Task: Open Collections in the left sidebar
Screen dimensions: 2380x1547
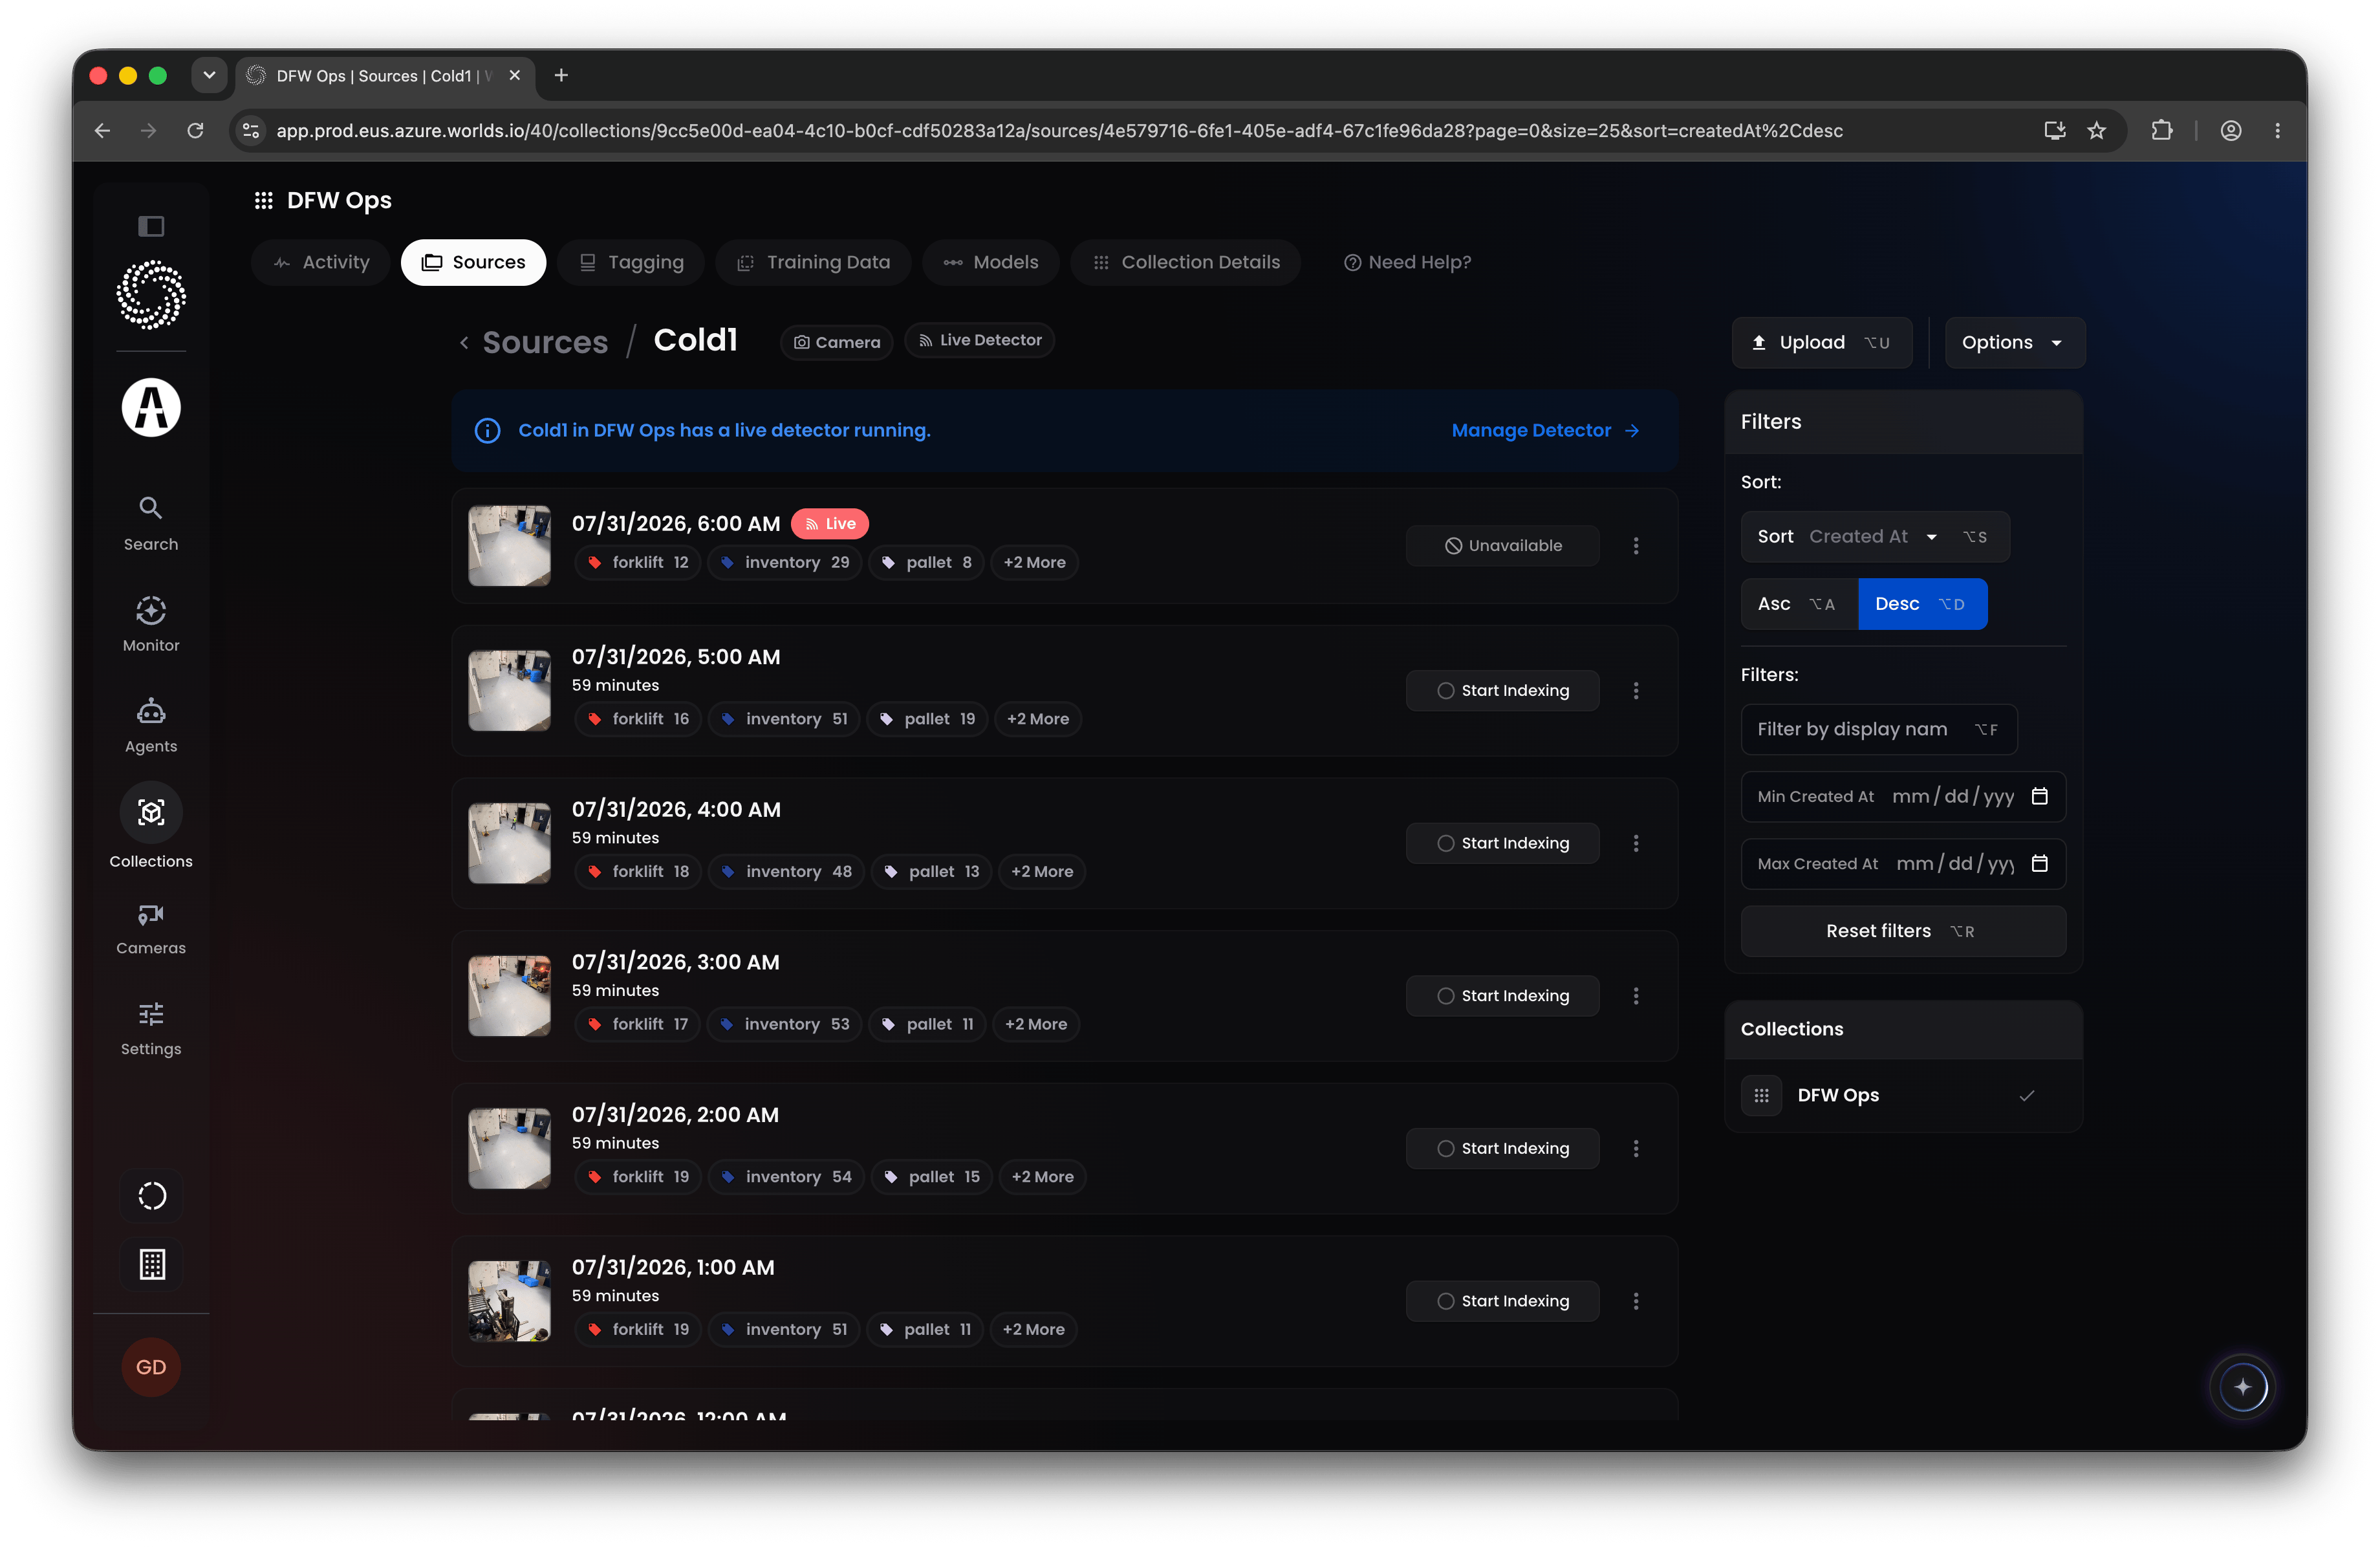Action: point(151,826)
